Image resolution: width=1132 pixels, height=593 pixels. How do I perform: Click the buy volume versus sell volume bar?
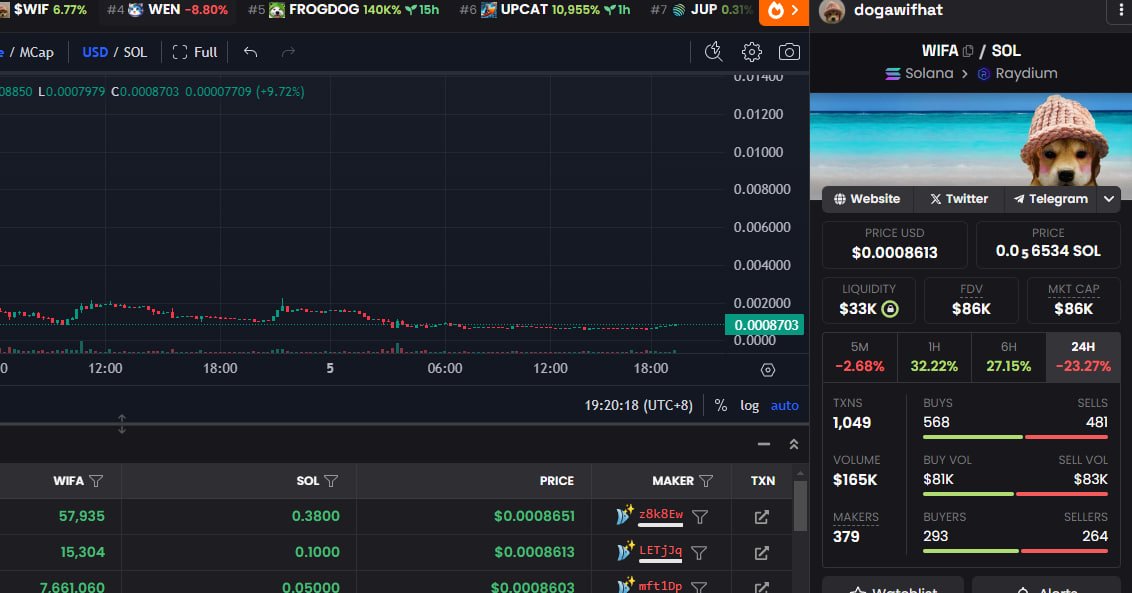click(x=1015, y=494)
